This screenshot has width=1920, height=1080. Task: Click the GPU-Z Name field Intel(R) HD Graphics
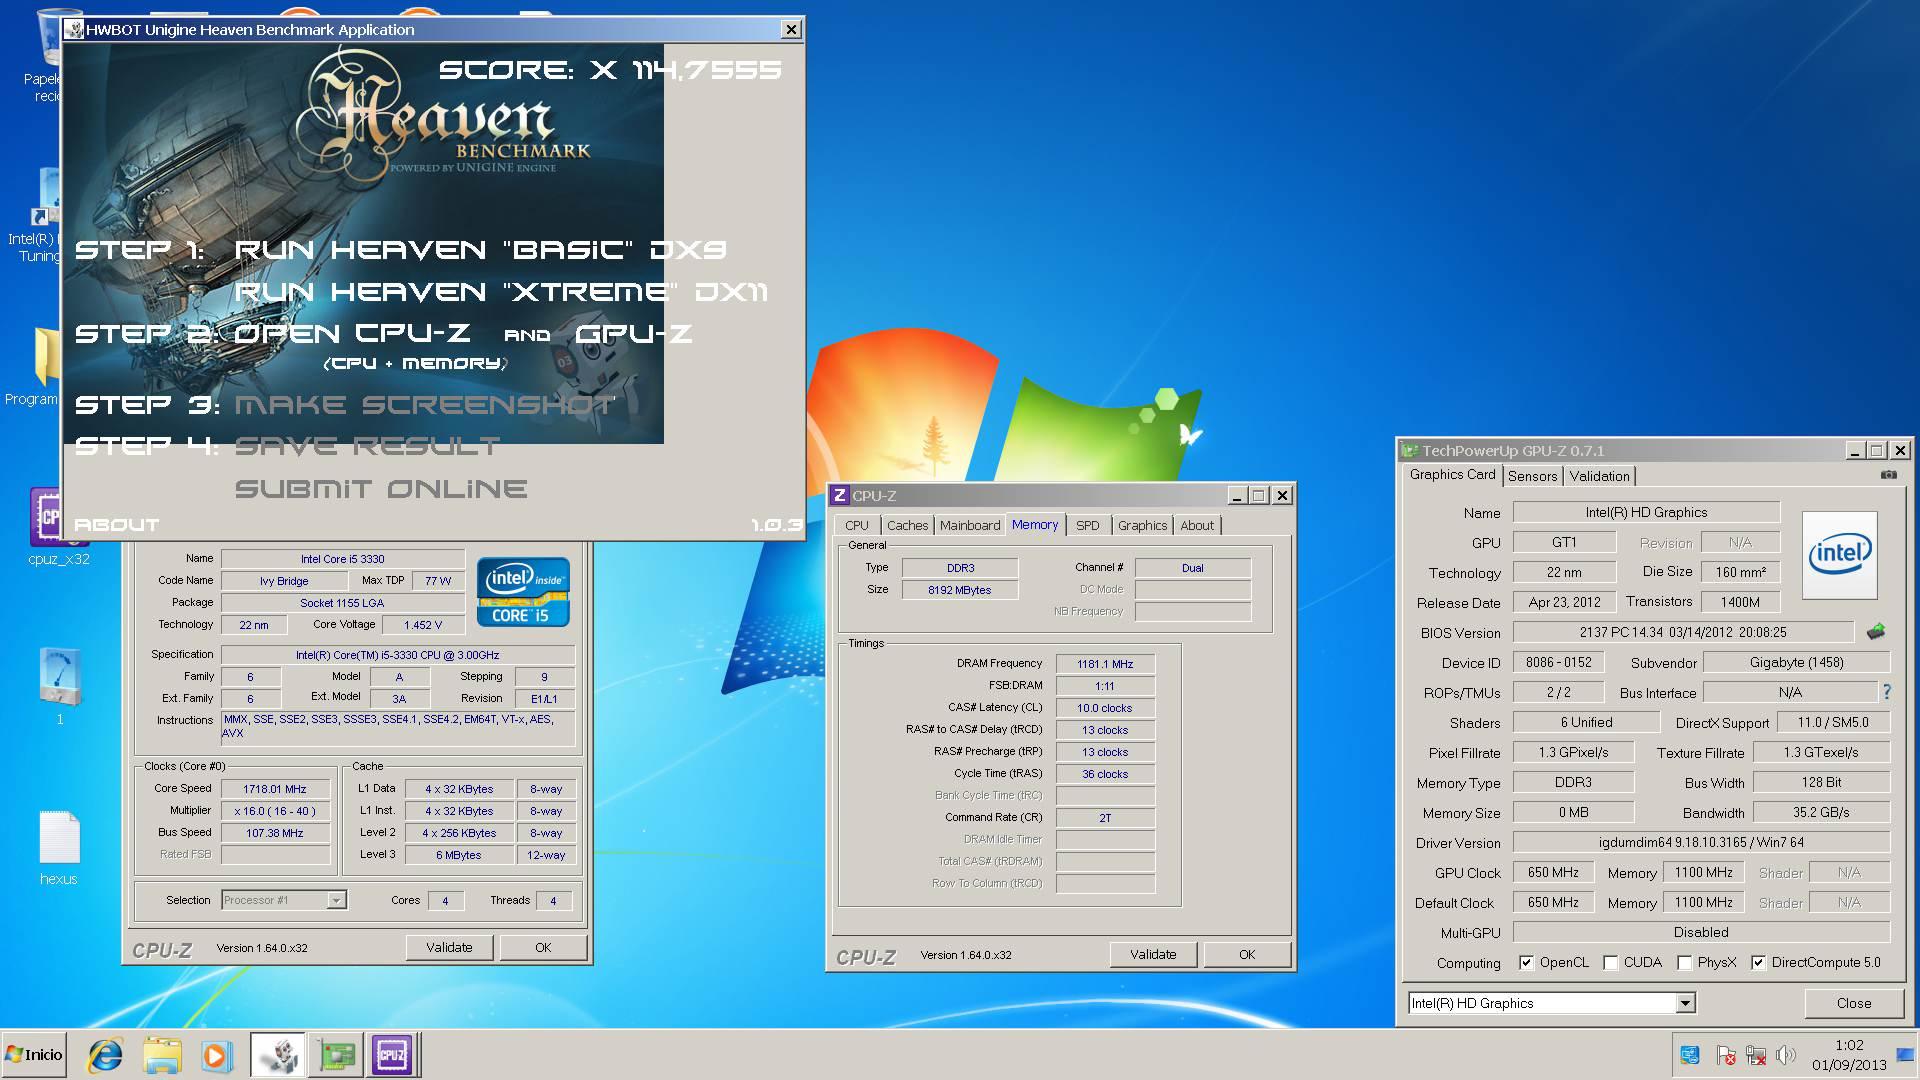click(x=1646, y=512)
